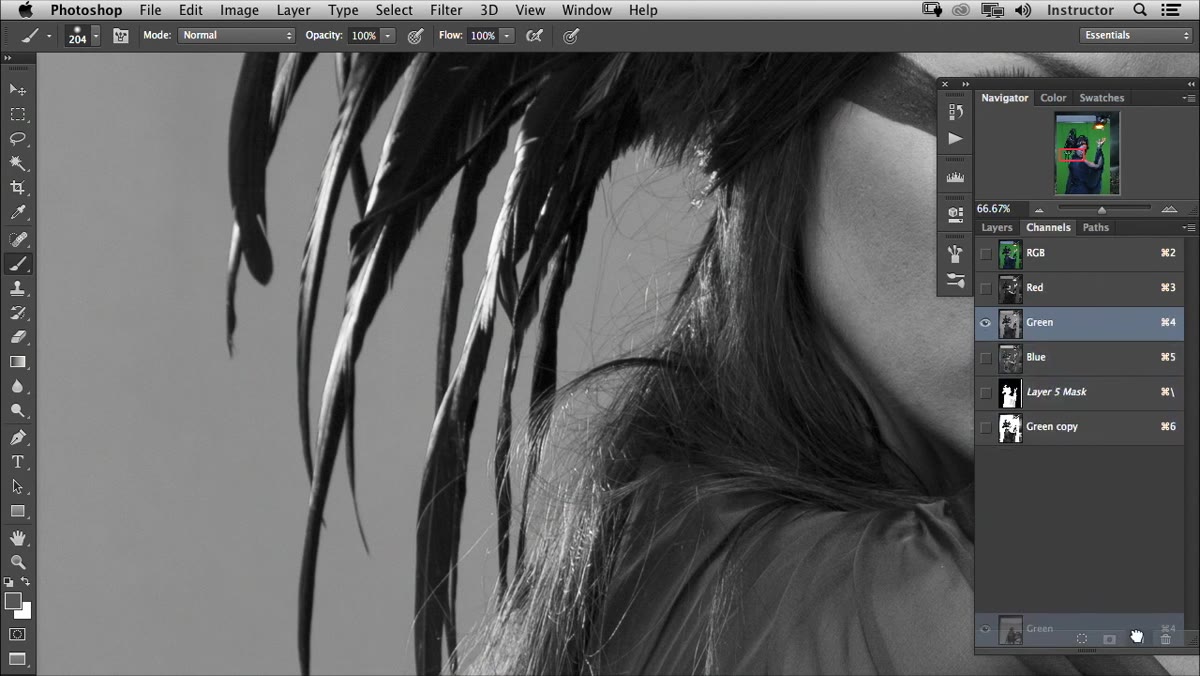Enable airbrush-style build-up
Image resolution: width=1200 pixels, height=676 pixels.
(534, 36)
